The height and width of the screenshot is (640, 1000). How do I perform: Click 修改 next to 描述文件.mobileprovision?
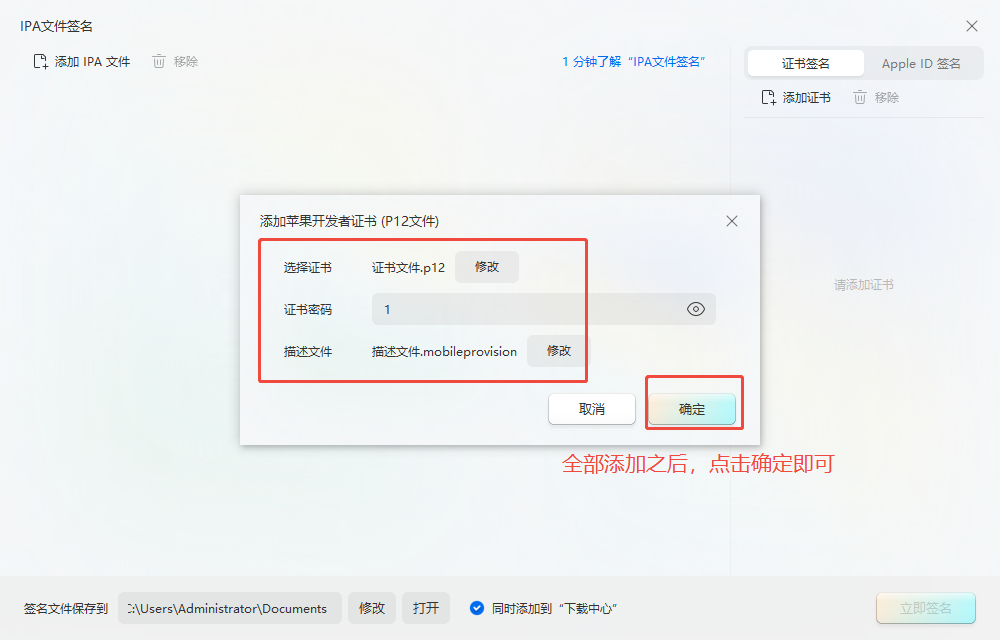pos(558,351)
